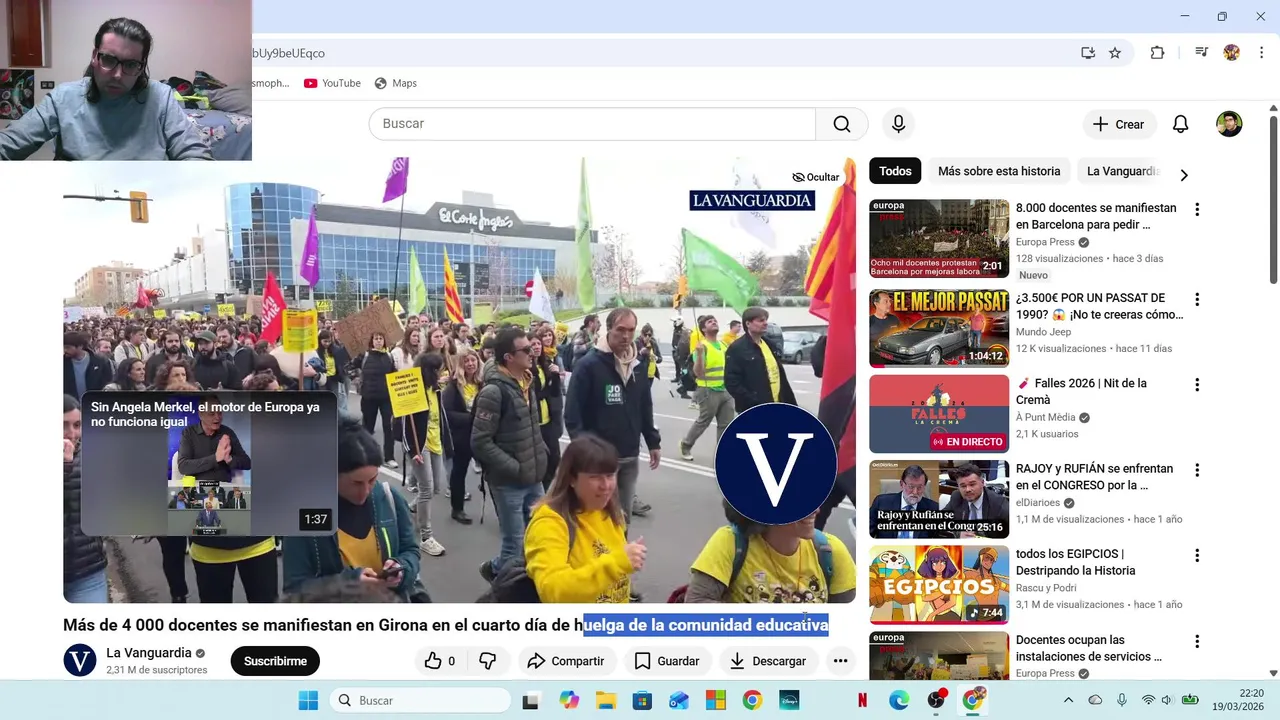The width and height of the screenshot is (1280, 720).
Task: Bookmark this page with the star icon
Action: 1115,53
